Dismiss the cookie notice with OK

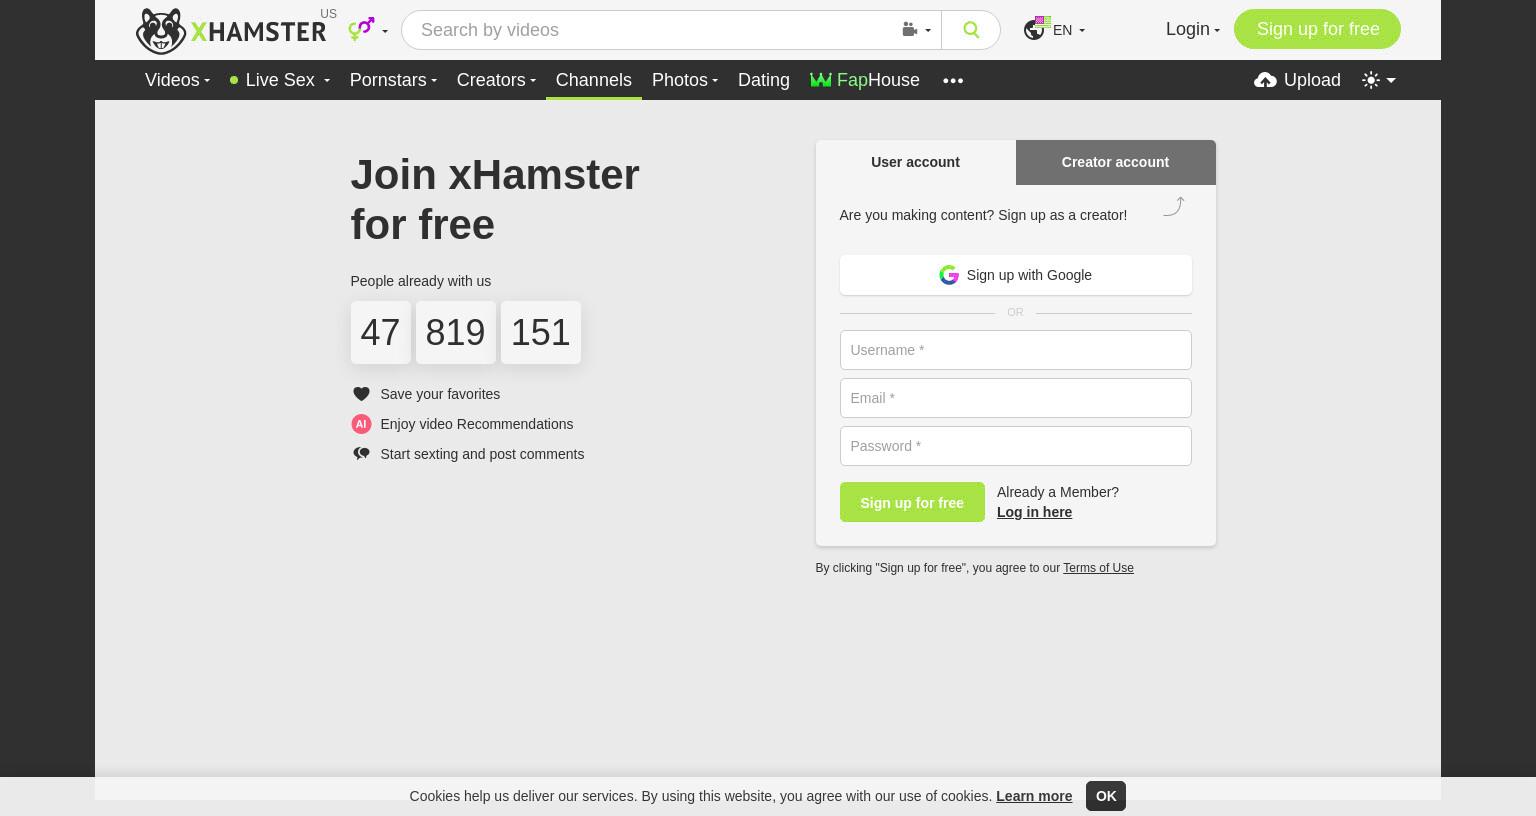pyautogui.click(x=1106, y=796)
